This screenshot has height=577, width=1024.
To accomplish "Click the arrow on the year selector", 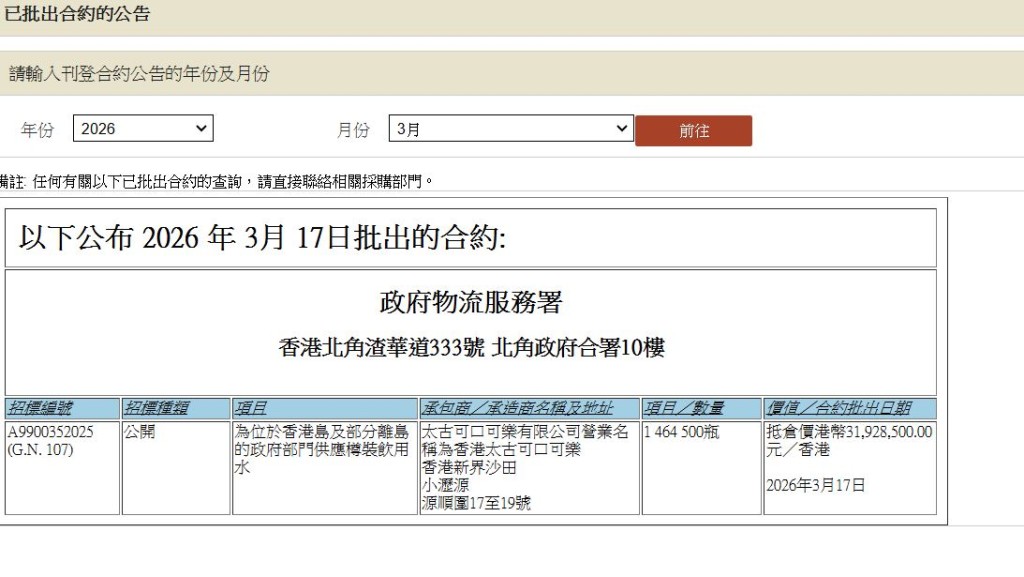I will [x=200, y=128].
